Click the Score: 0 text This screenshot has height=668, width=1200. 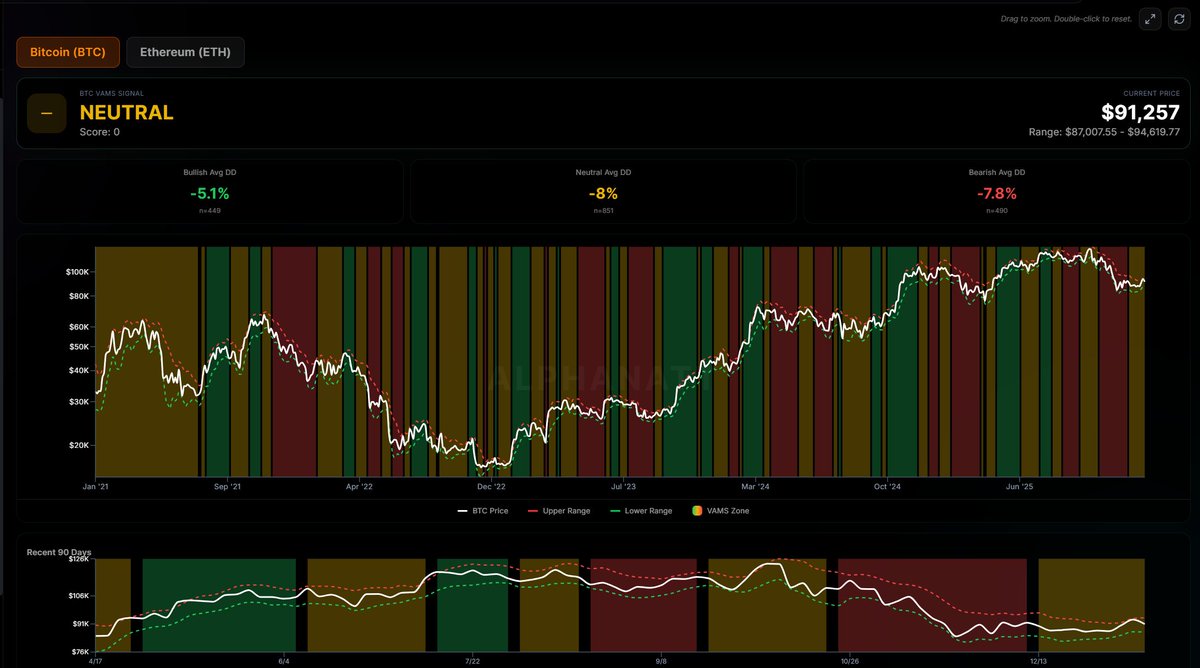[x=100, y=132]
